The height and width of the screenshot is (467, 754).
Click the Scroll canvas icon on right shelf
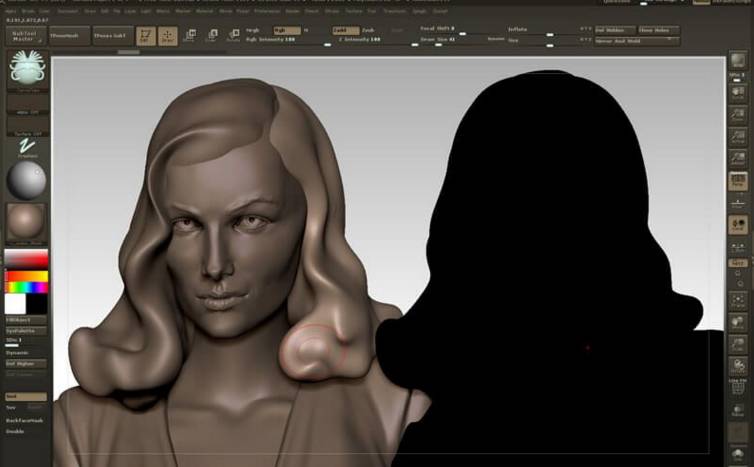[x=738, y=92]
